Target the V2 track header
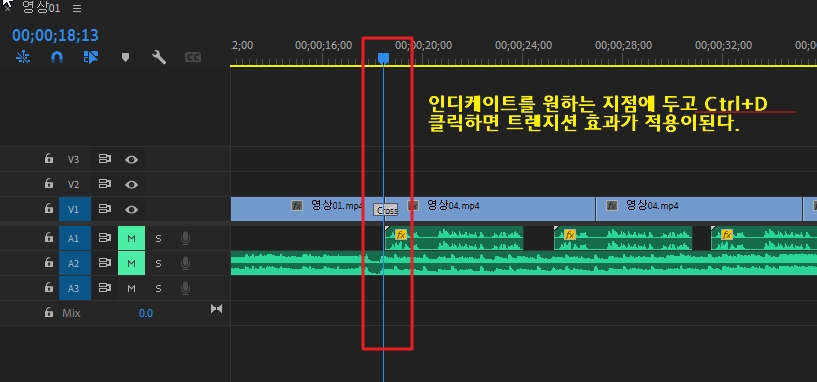Viewport: 817px width, 382px height. [73, 184]
